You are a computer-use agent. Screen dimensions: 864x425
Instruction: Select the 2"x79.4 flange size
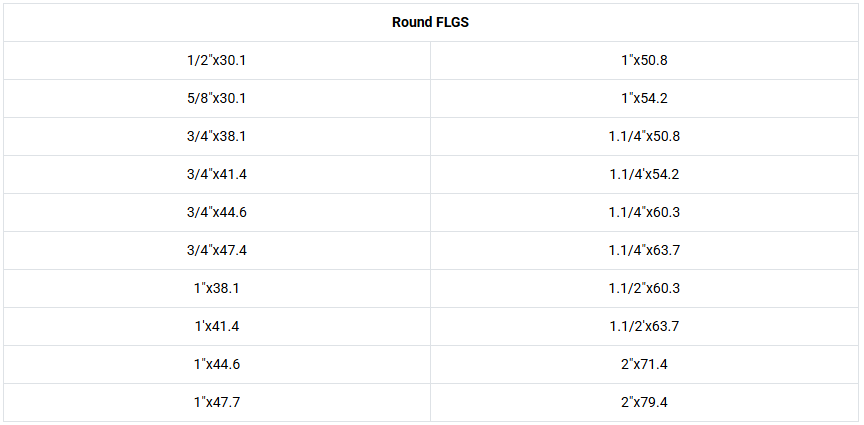click(644, 402)
